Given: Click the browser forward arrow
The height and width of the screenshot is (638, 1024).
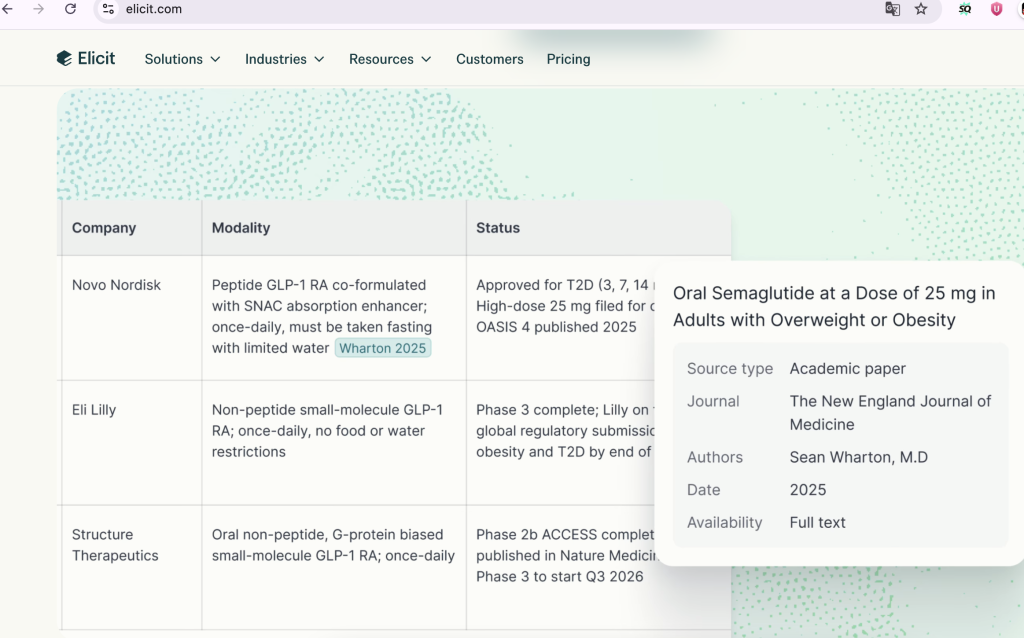Looking at the screenshot, I should pos(39,9).
